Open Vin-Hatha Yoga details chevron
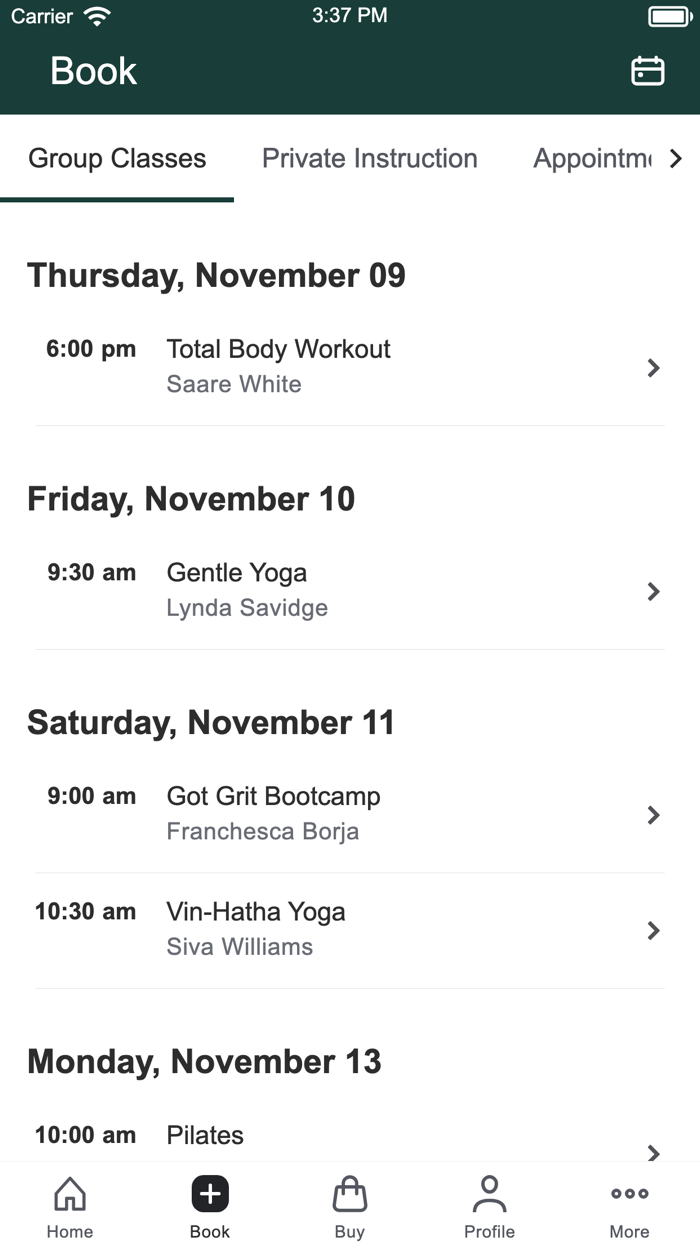 (653, 931)
